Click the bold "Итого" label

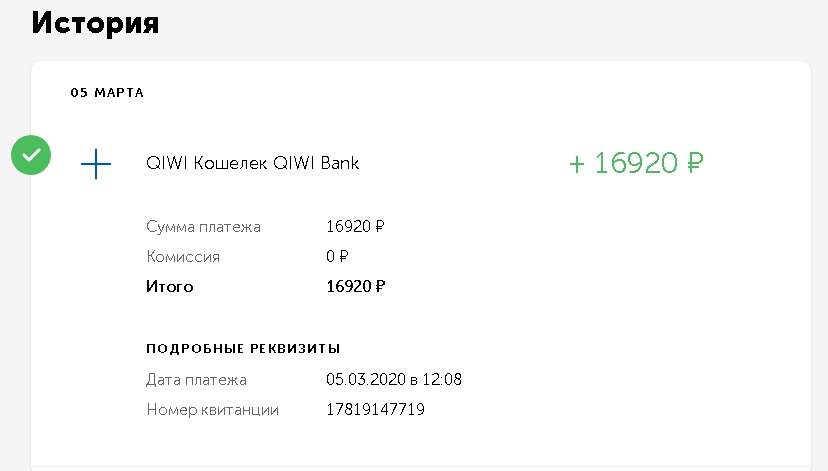[x=170, y=287]
